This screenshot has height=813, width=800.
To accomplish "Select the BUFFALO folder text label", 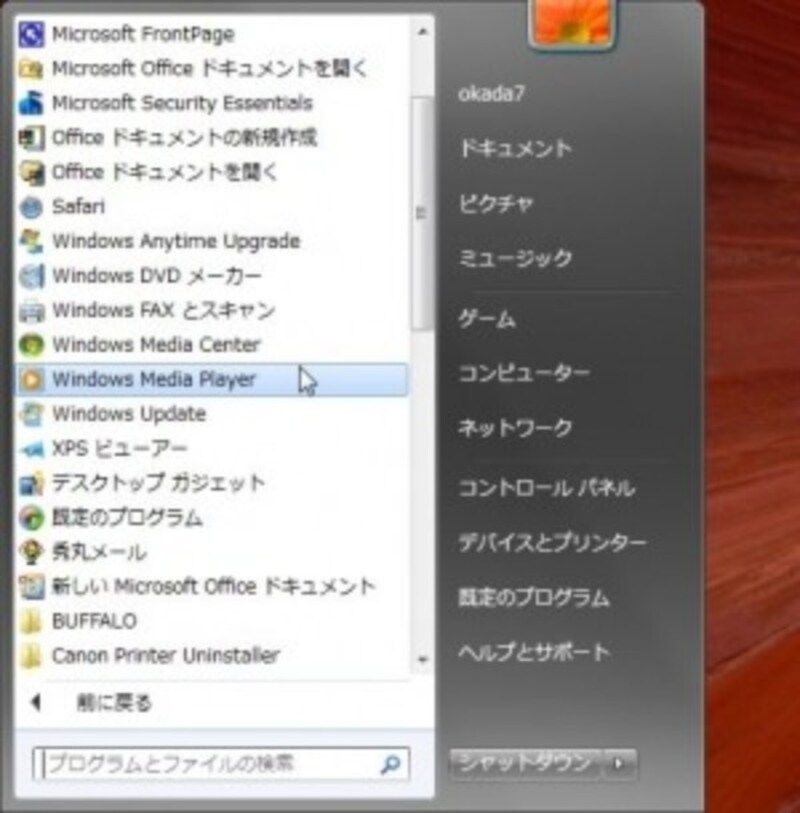I will pos(94,621).
